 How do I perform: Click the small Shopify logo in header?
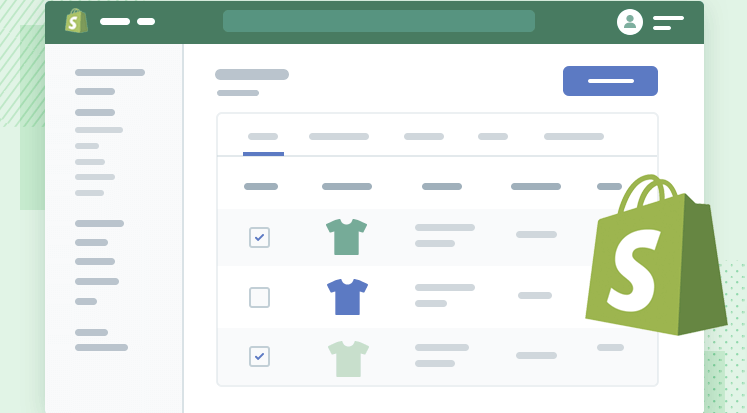point(76,21)
